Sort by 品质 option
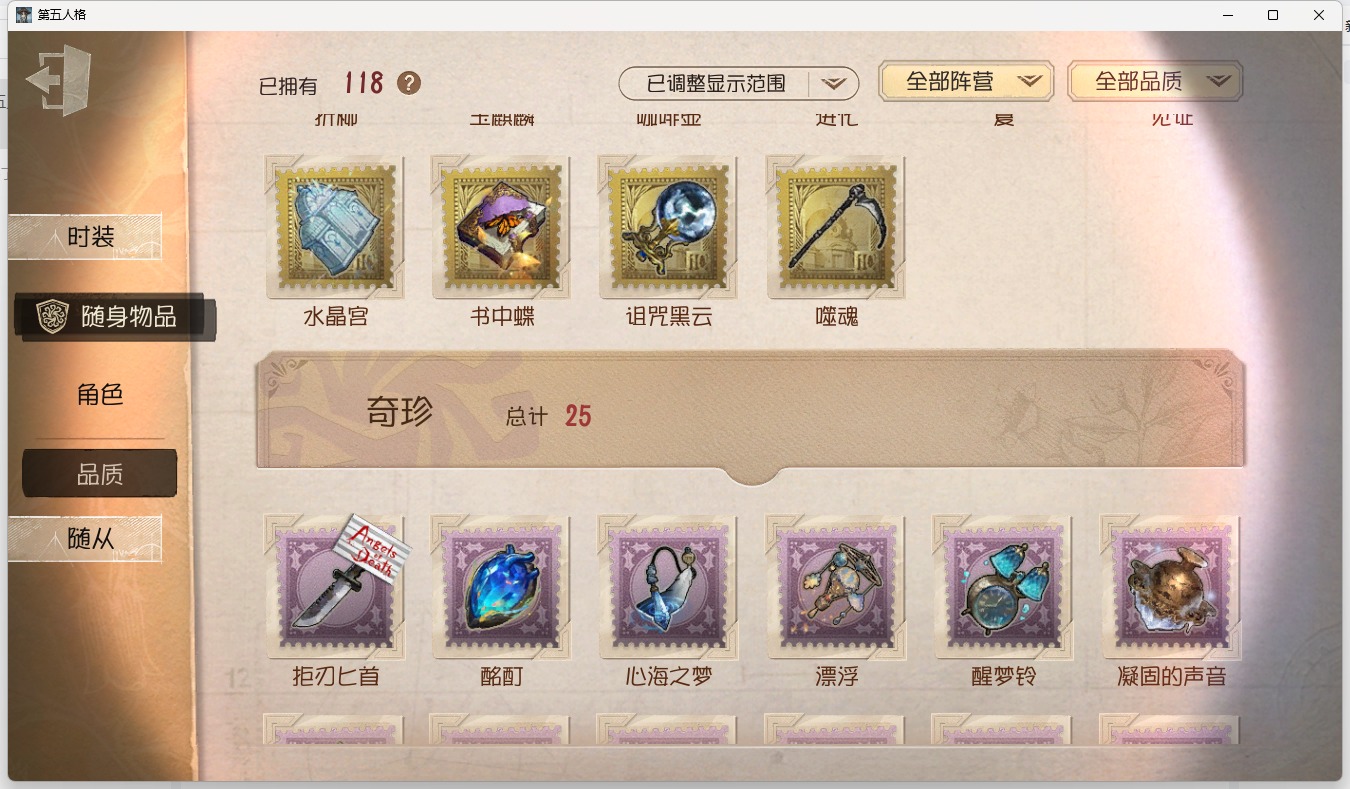The height and width of the screenshot is (789, 1350). pos(100,473)
